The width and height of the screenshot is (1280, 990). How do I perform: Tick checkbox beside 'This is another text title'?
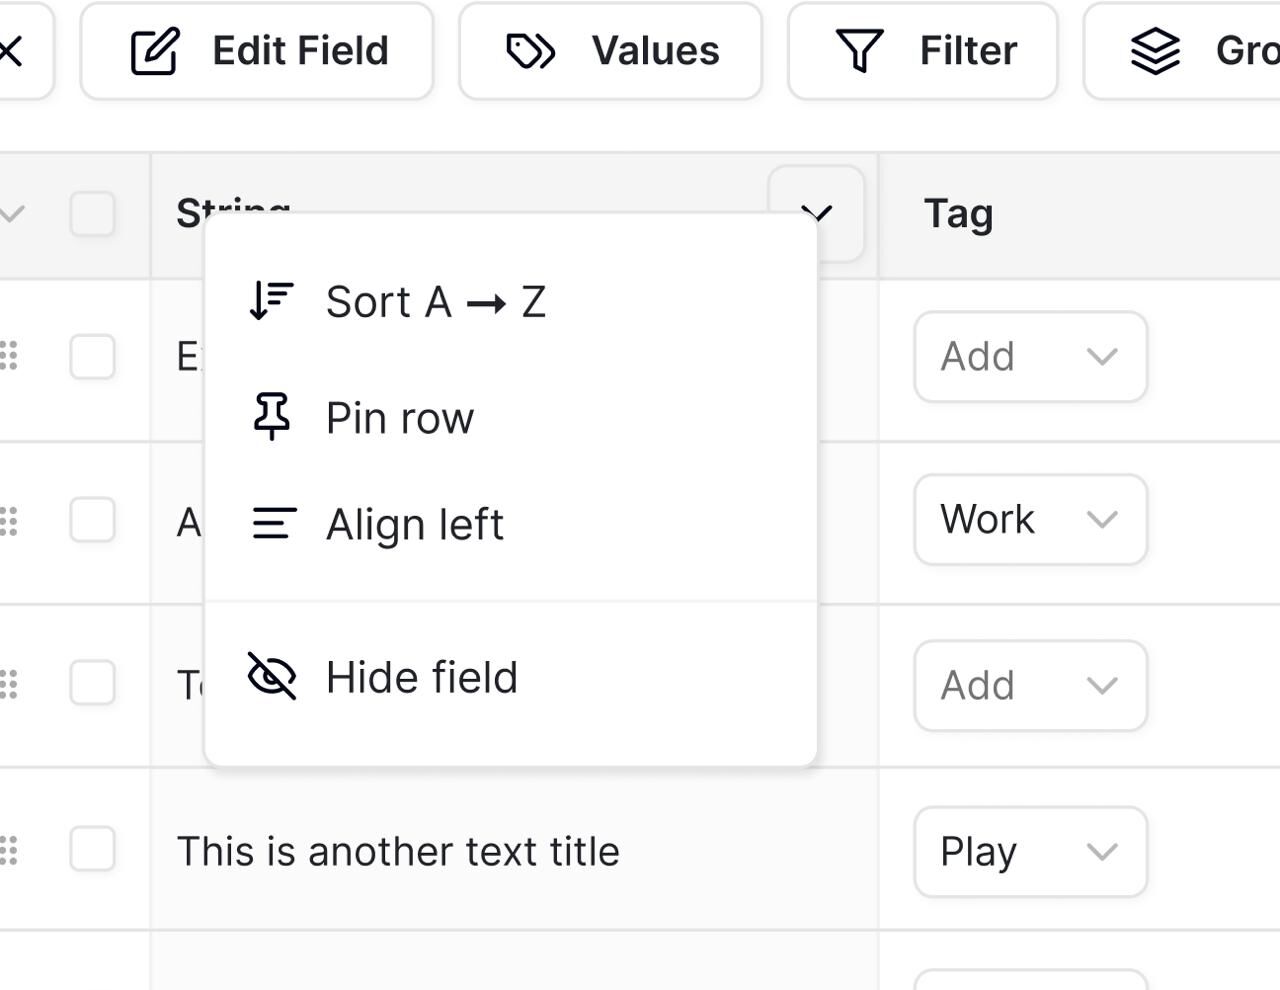[x=92, y=850]
